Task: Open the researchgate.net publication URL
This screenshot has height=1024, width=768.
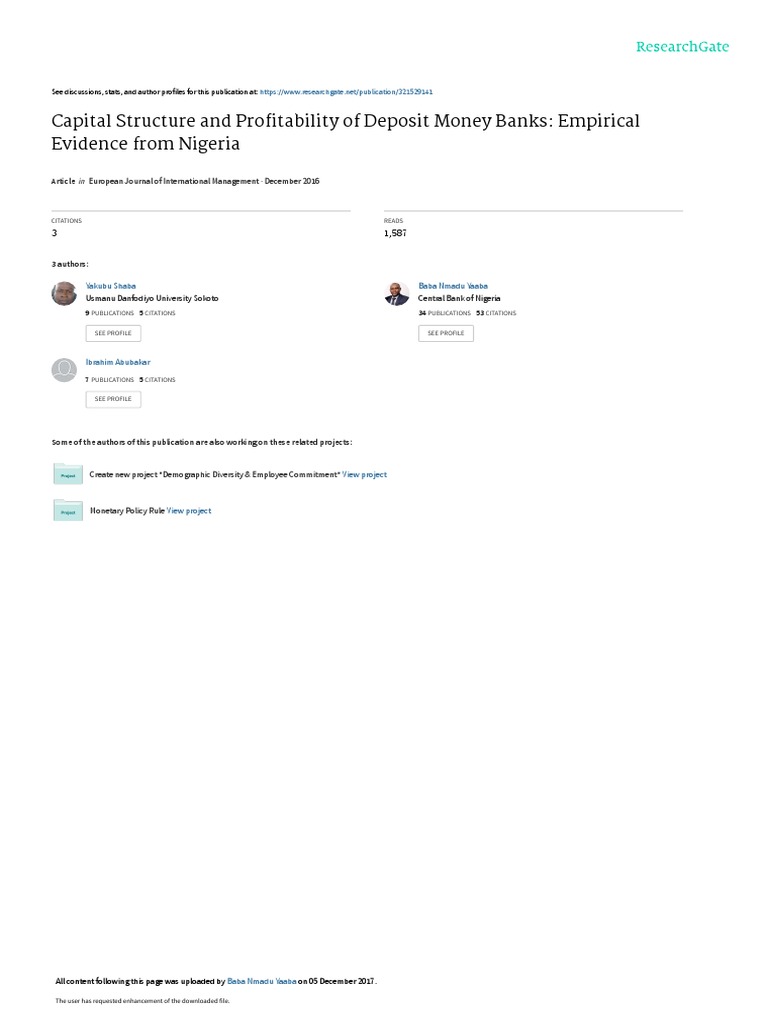Action: (346, 91)
